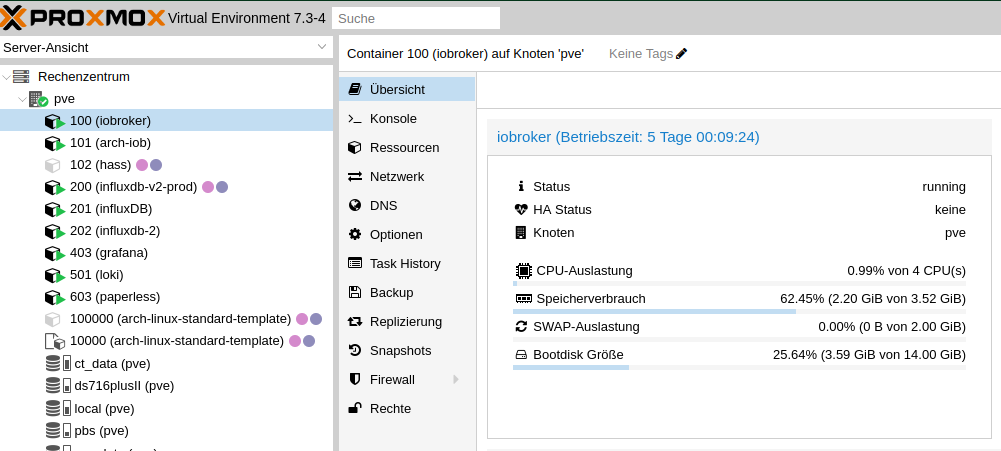Open the Replizierung tab
Image resolution: width=1001 pixels, height=451 pixels.
[x=407, y=321]
